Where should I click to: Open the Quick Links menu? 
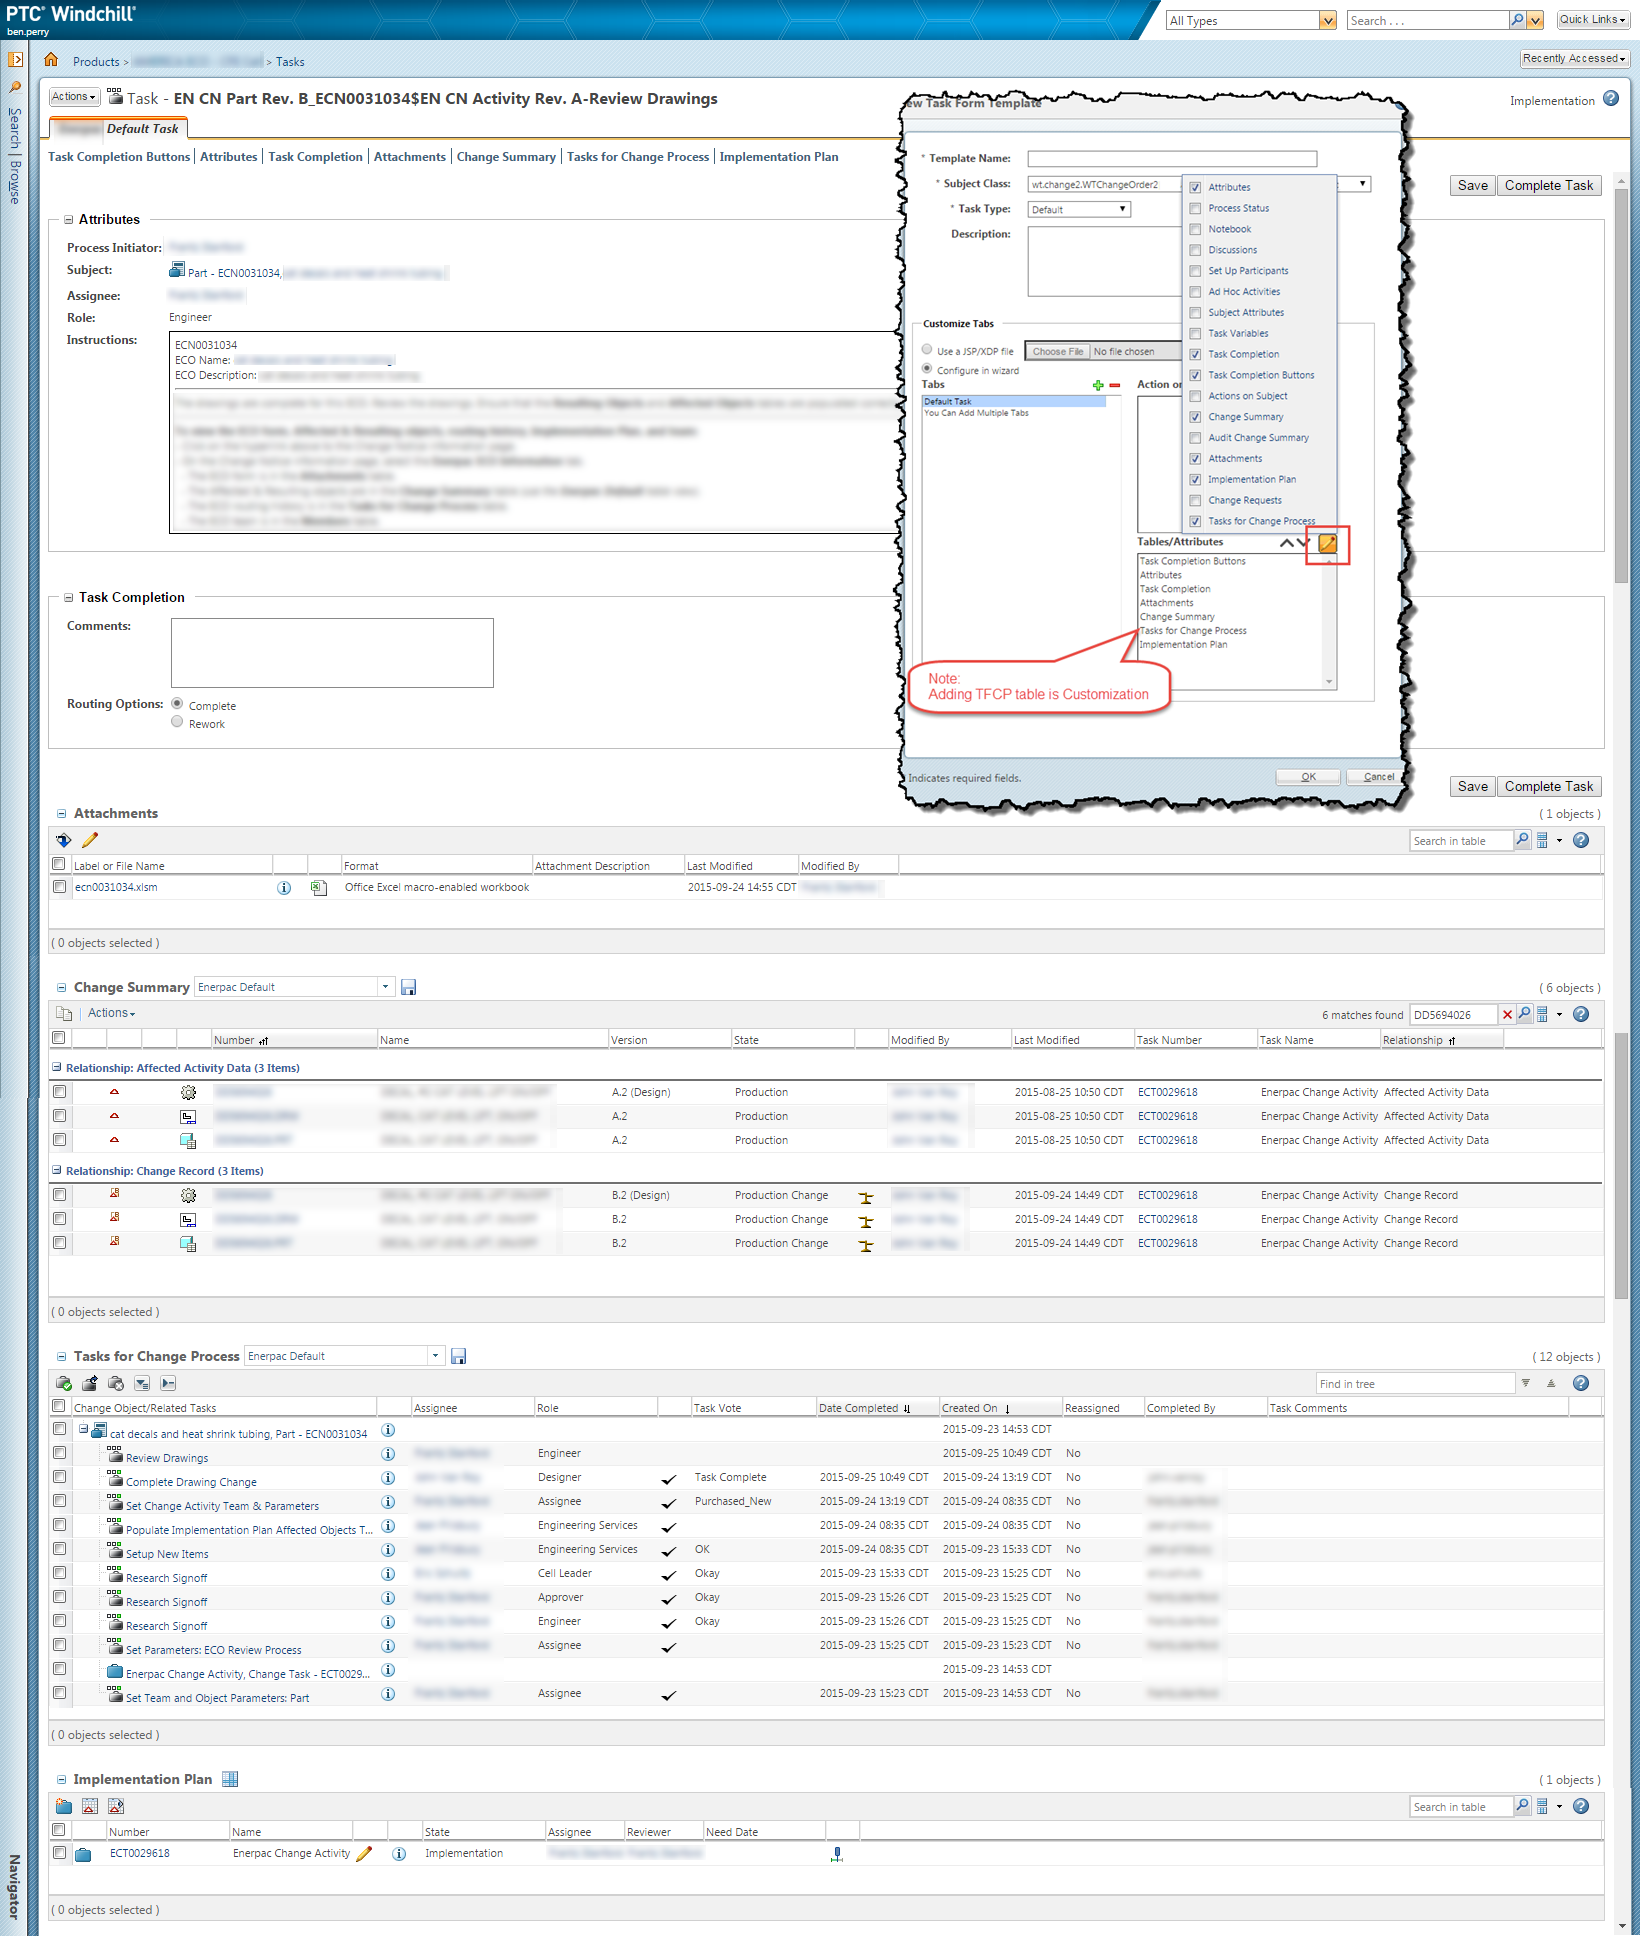[1592, 20]
